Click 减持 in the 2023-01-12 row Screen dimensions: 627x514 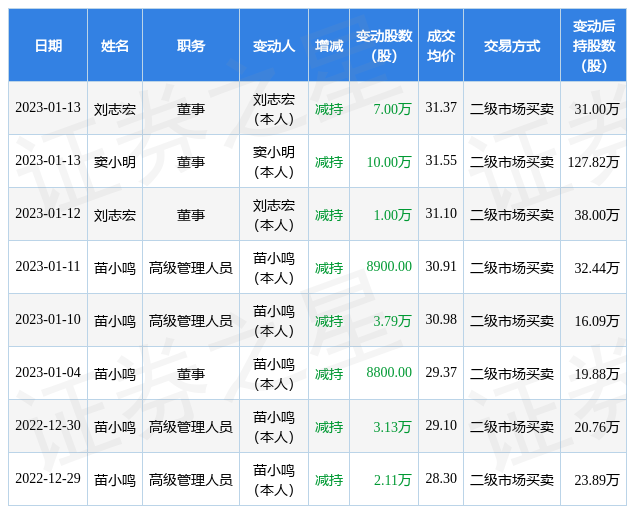pyautogui.click(x=329, y=215)
